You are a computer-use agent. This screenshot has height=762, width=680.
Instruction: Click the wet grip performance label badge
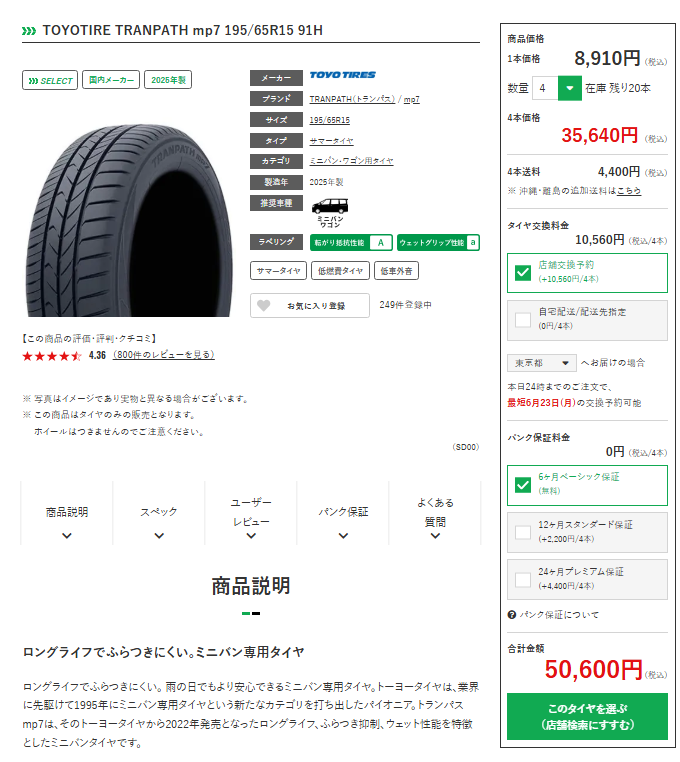click(x=438, y=242)
